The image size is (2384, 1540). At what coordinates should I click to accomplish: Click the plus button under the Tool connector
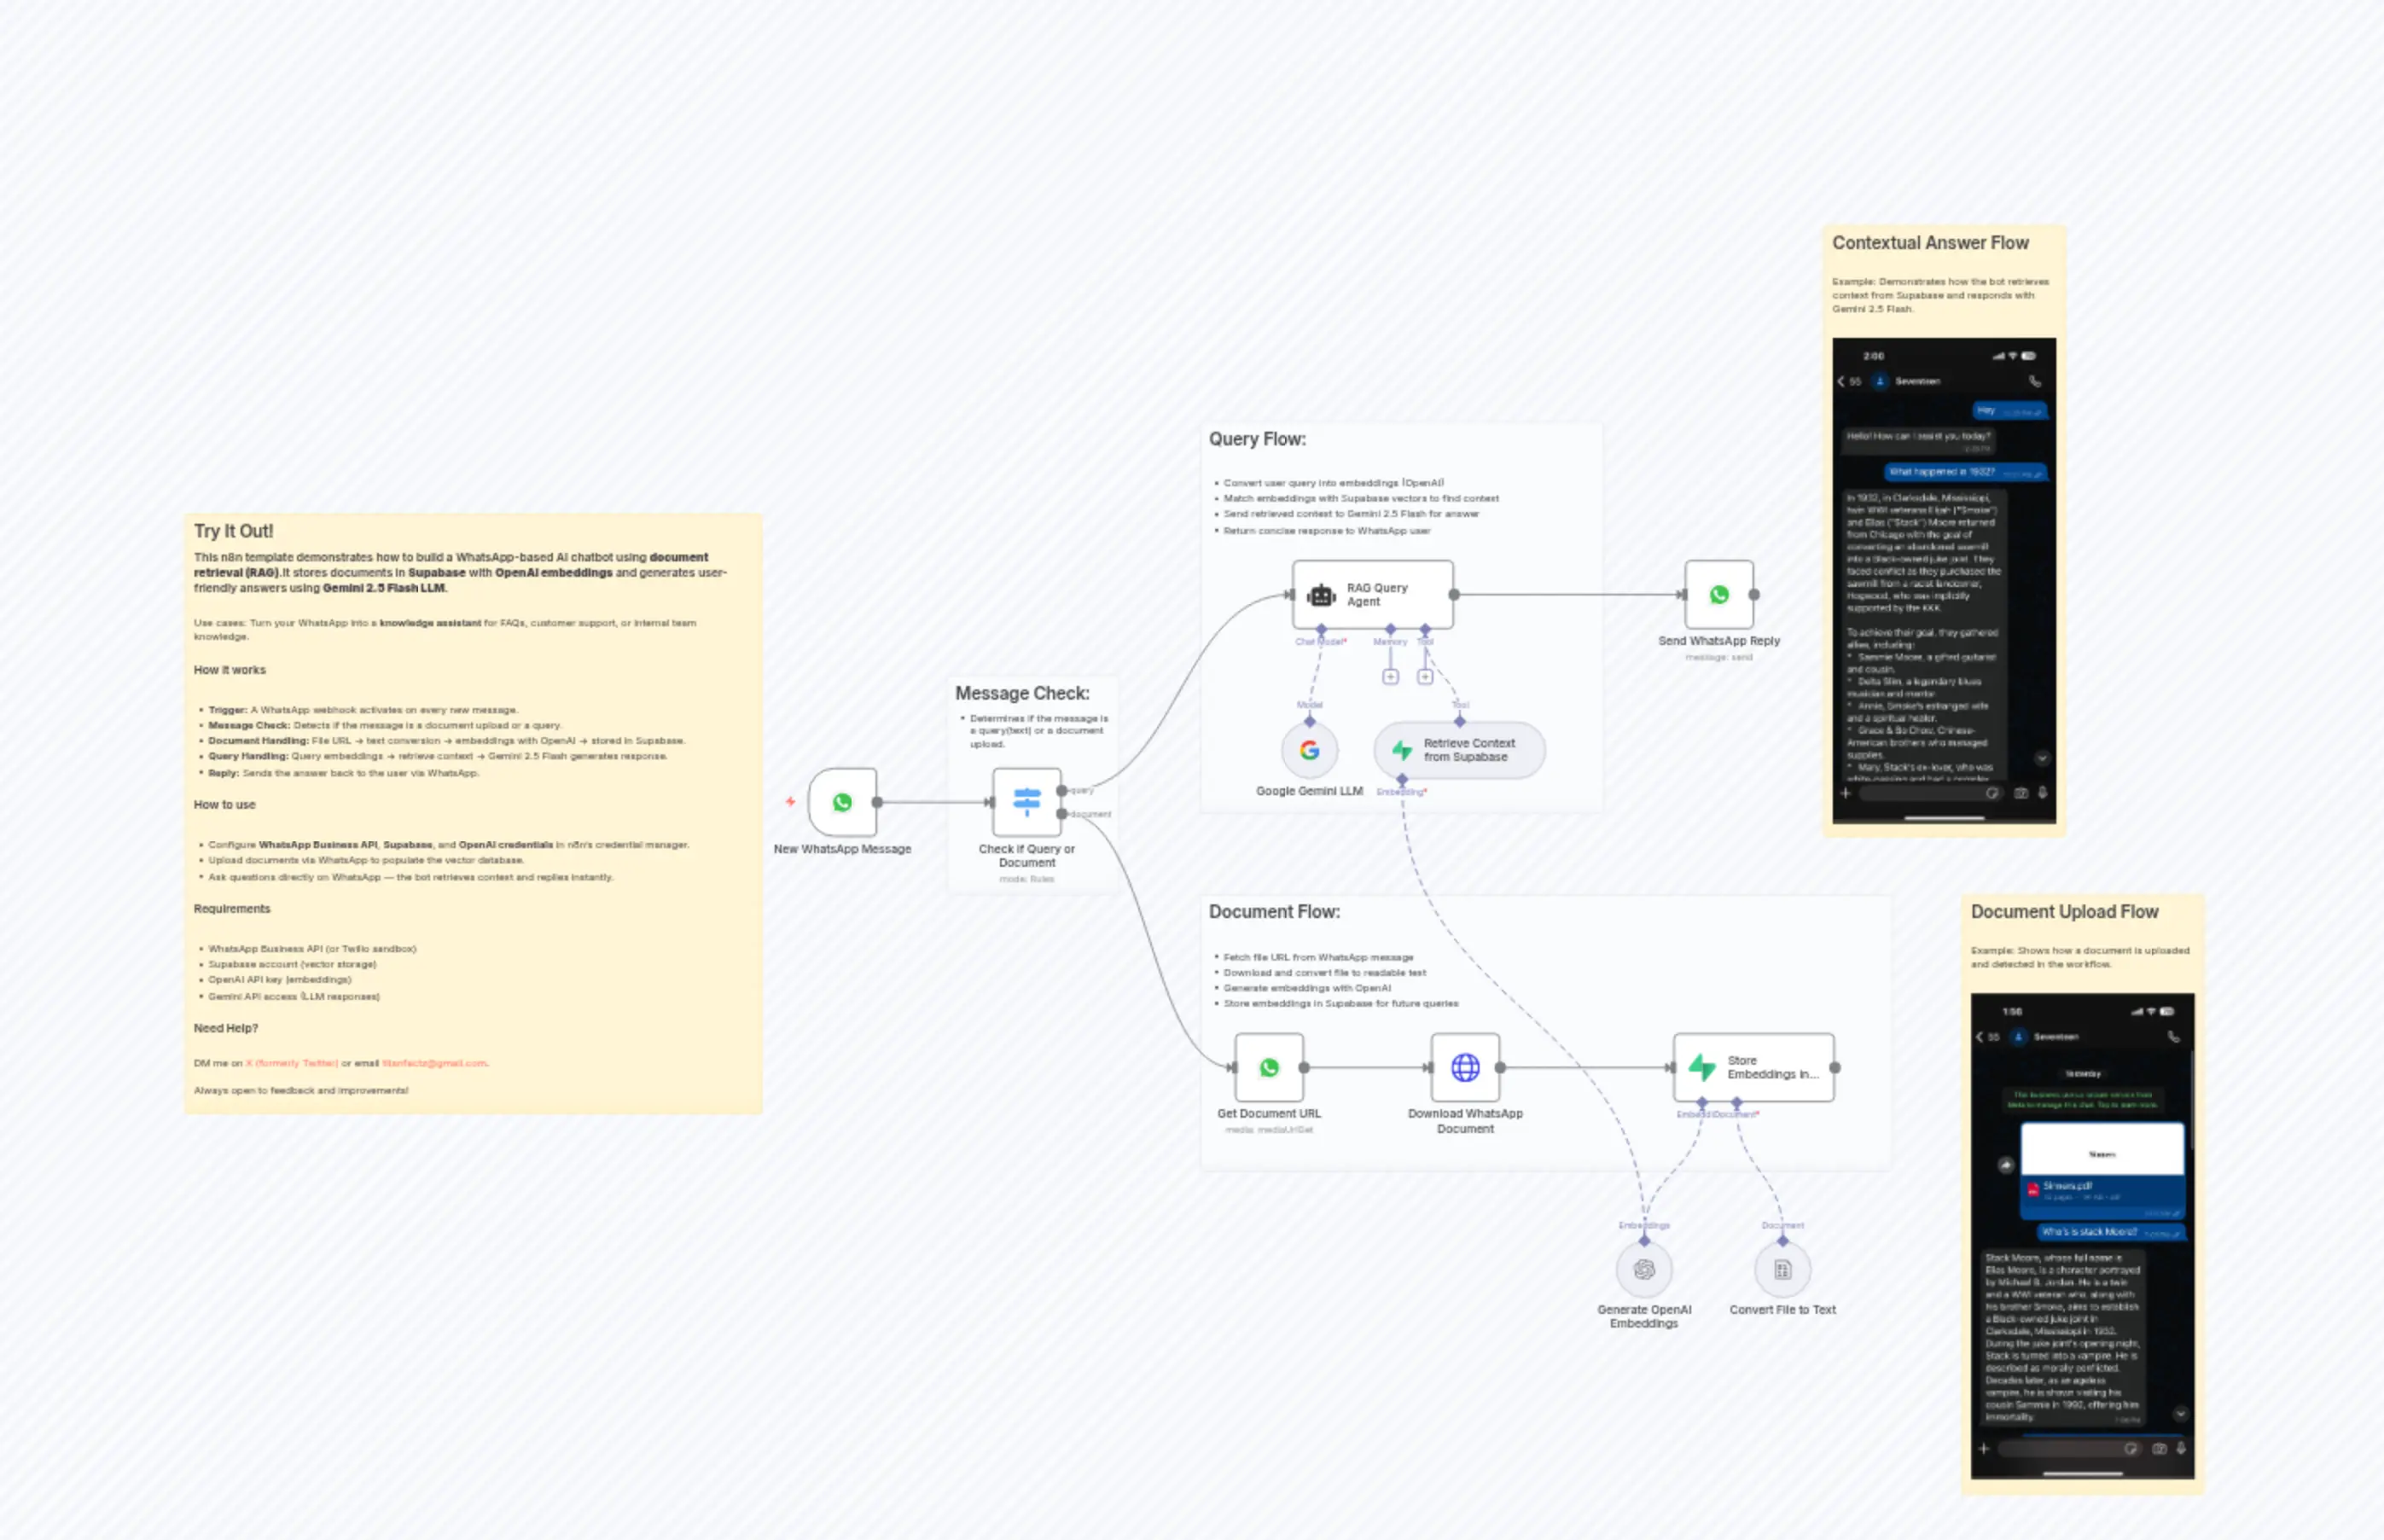(1425, 677)
